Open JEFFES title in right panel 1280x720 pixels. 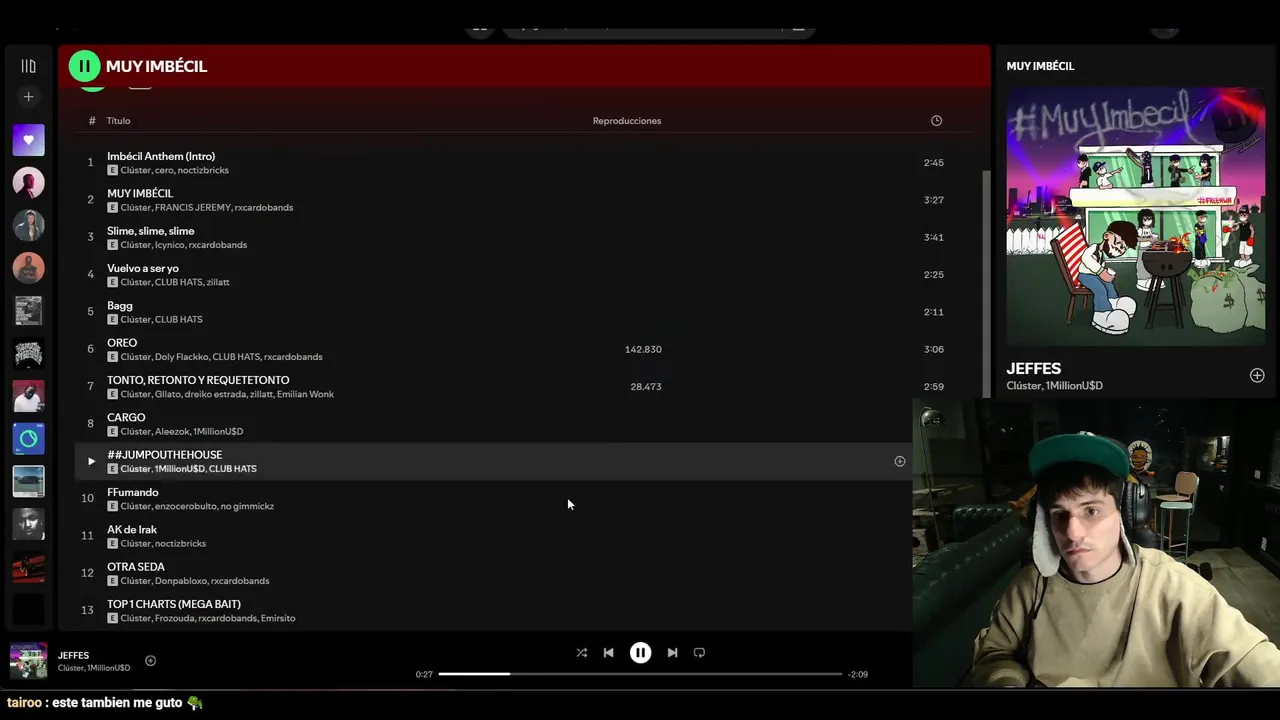(x=1034, y=369)
